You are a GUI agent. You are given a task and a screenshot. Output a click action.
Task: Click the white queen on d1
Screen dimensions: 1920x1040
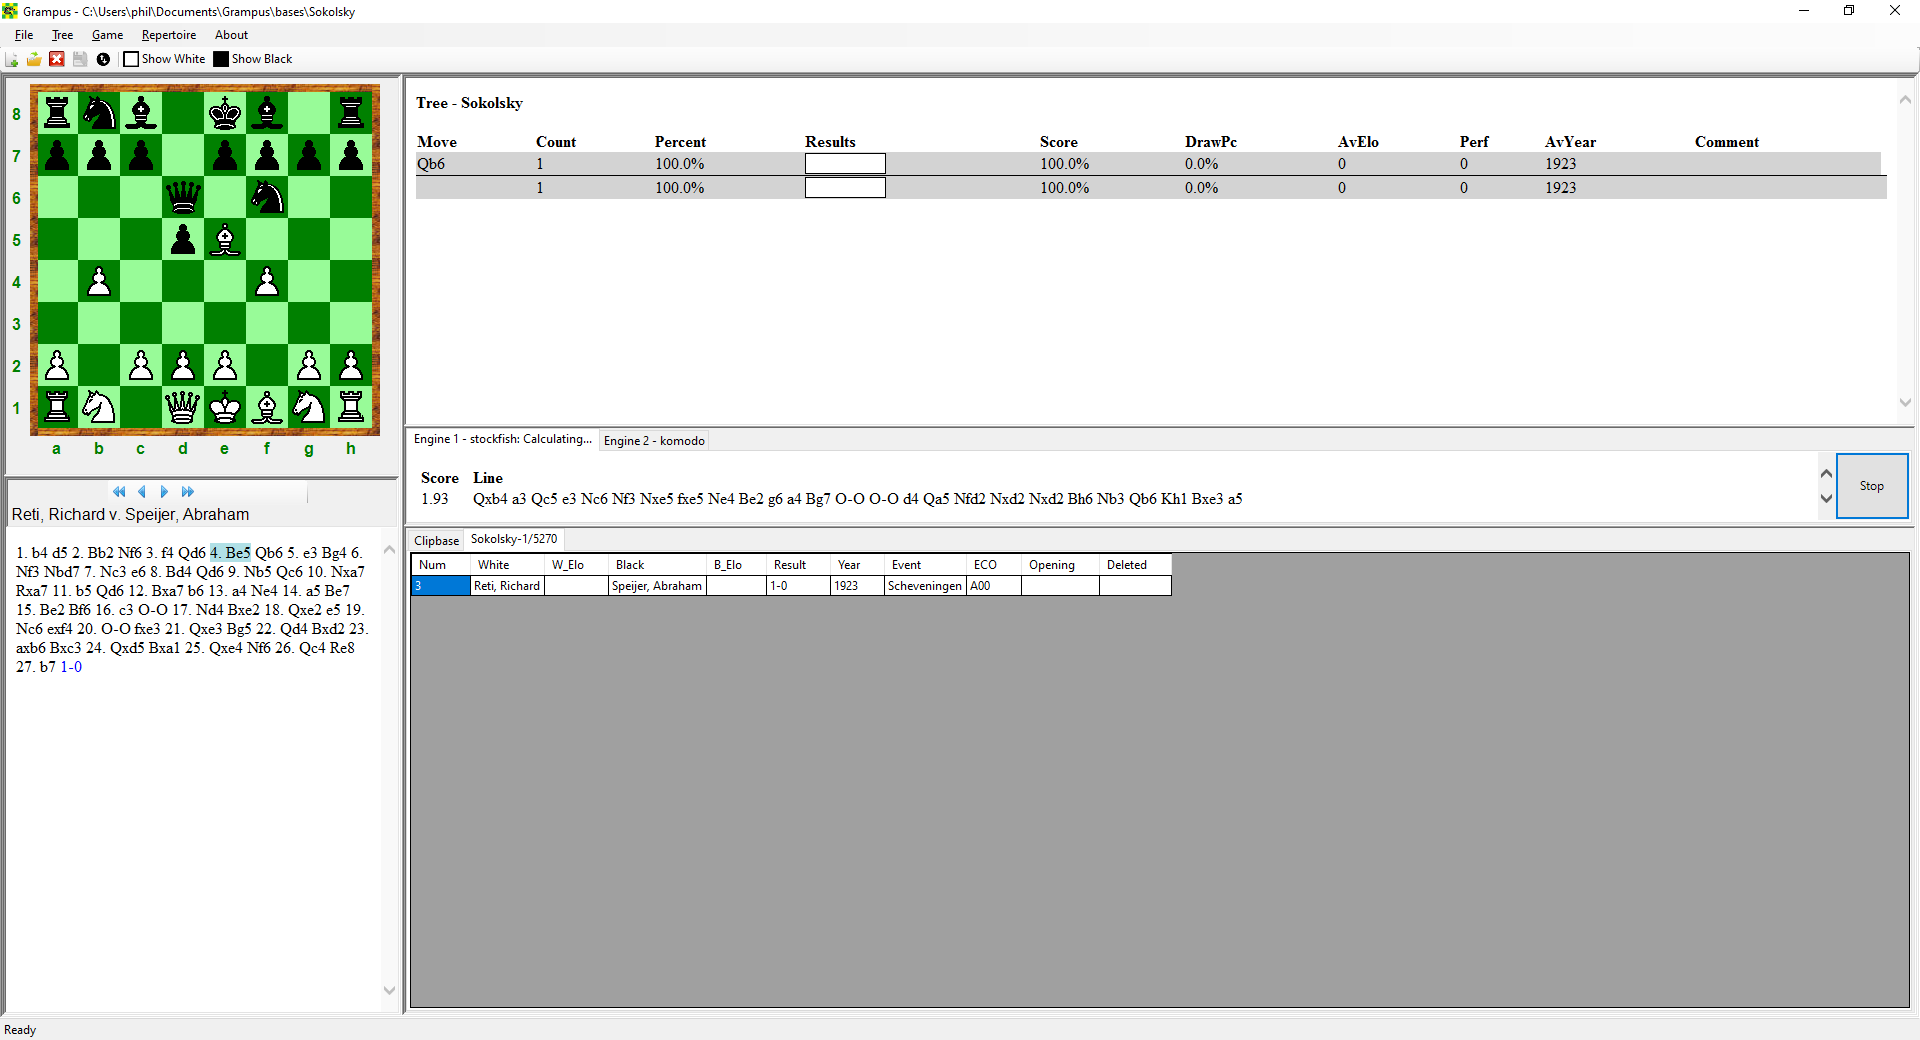[183, 408]
